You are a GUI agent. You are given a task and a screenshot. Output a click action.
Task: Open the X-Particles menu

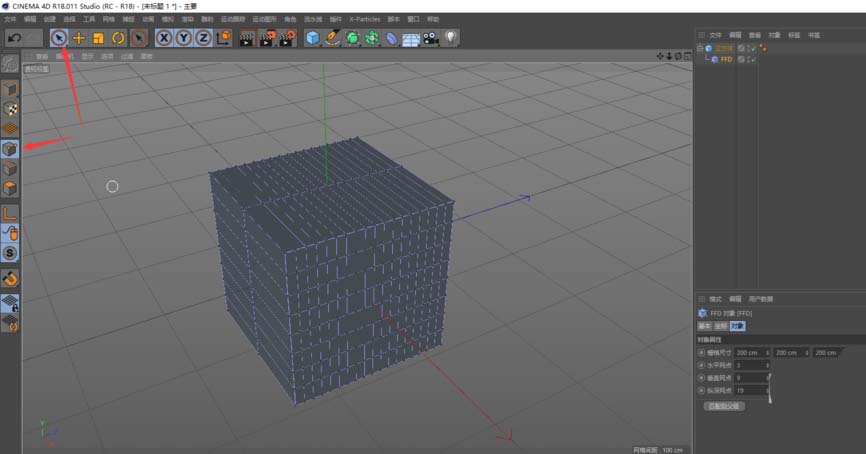coord(364,19)
